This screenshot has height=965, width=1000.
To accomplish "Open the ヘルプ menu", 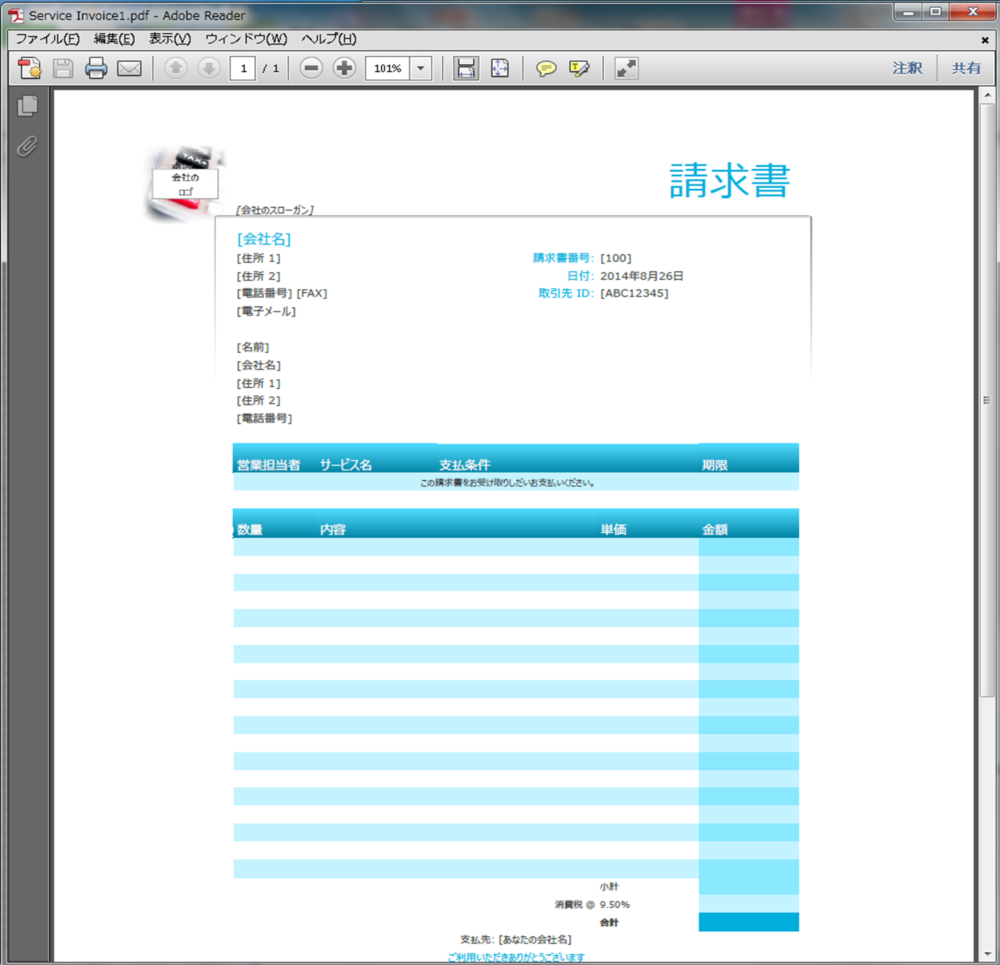I will click(328, 39).
